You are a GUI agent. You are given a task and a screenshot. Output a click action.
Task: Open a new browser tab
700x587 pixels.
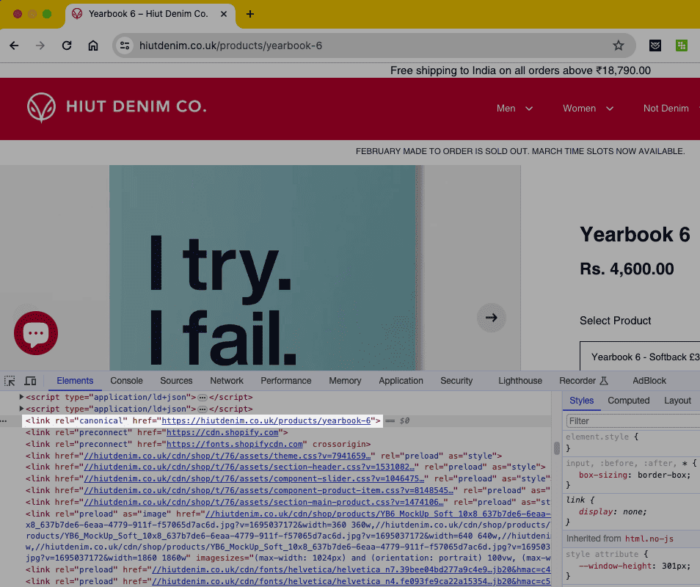(250, 14)
